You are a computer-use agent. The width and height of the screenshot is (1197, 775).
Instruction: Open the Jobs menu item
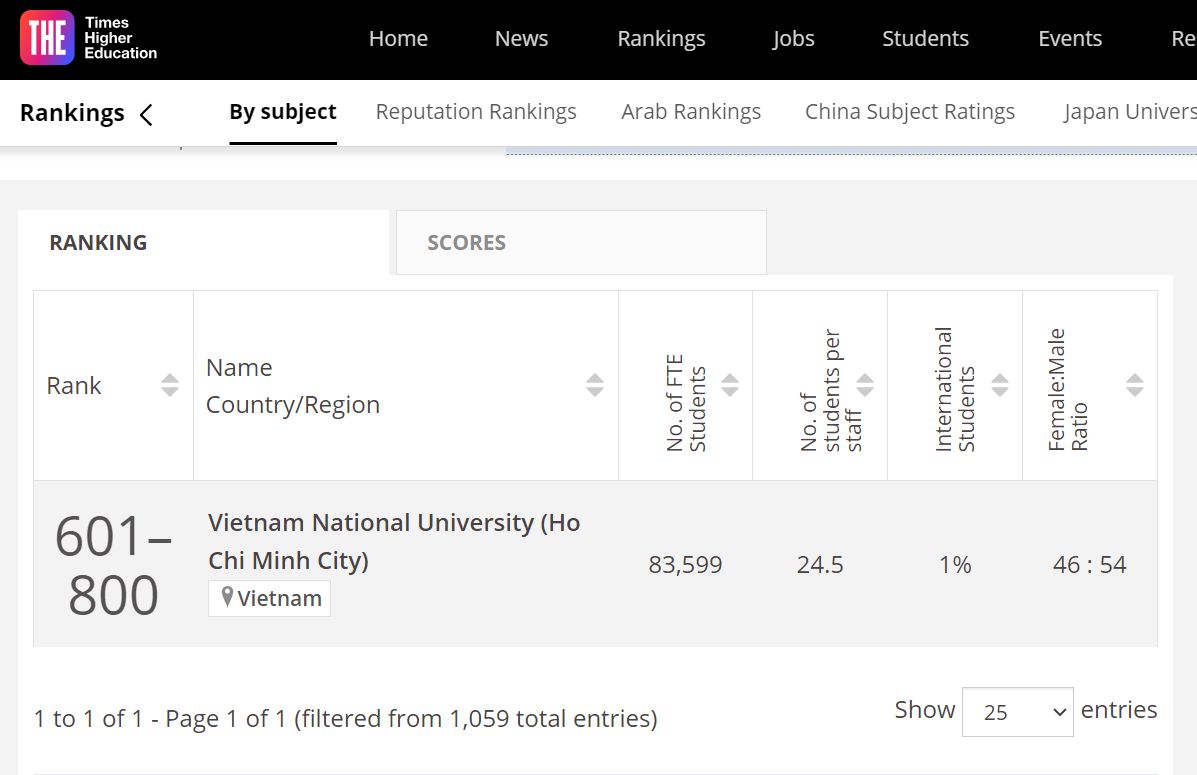[793, 39]
